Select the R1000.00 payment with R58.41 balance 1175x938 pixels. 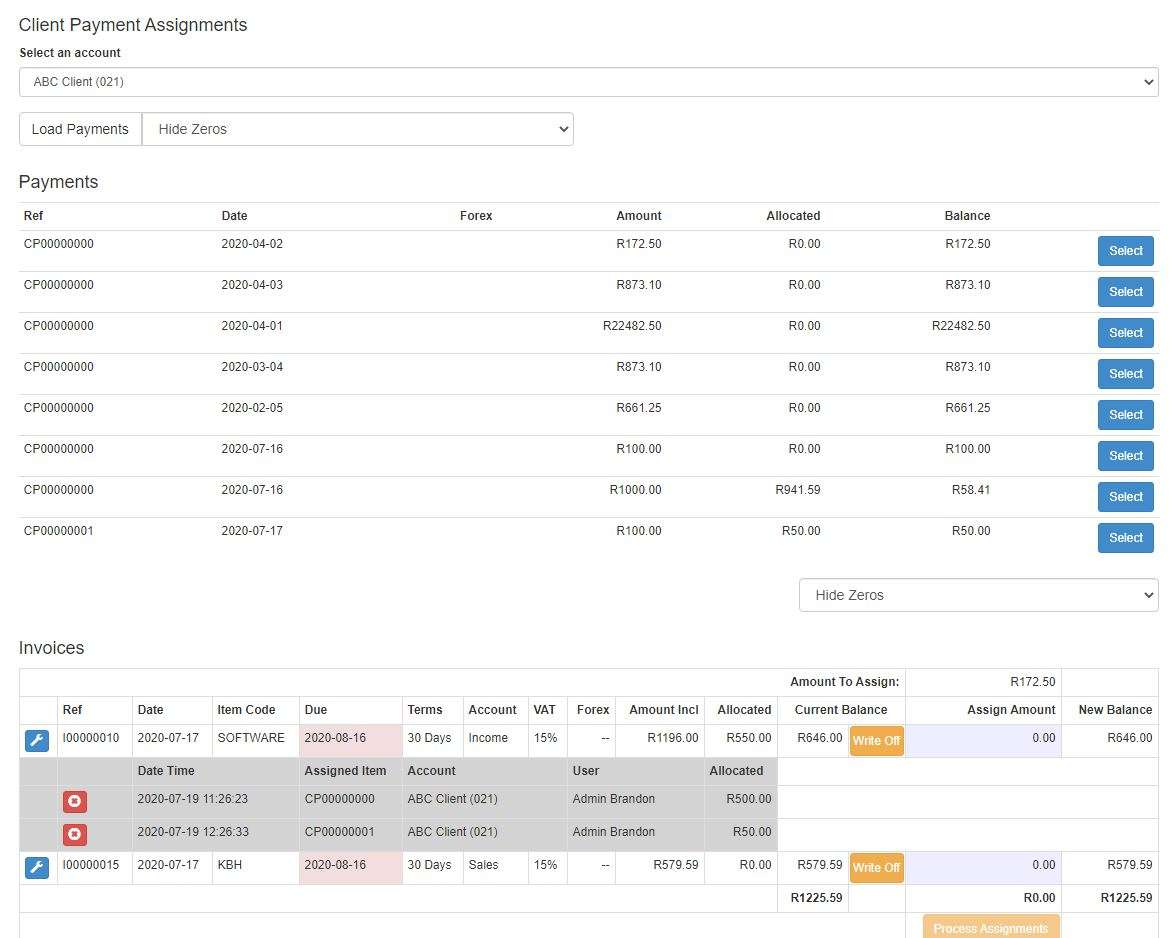tap(1125, 497)
